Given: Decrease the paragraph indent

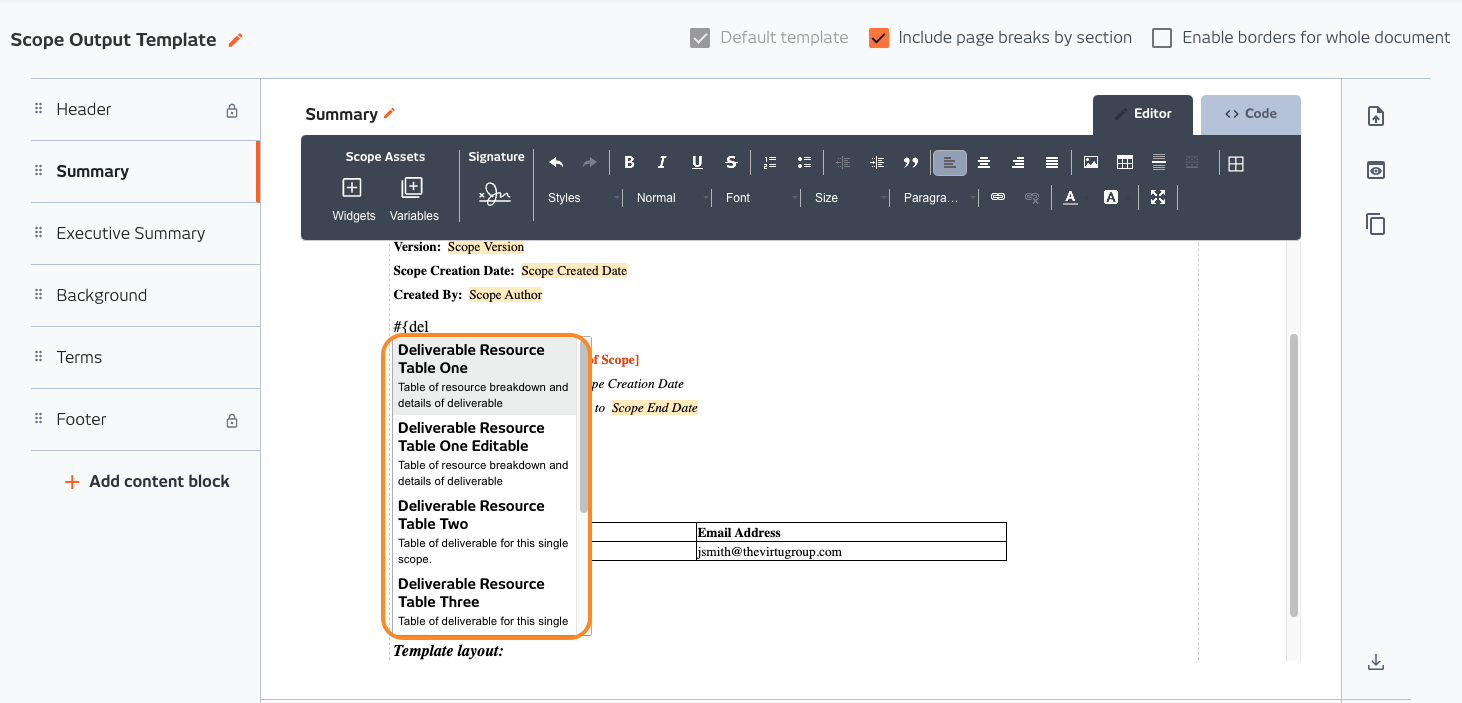Looking at the screenshot, I should coord(843,163).
